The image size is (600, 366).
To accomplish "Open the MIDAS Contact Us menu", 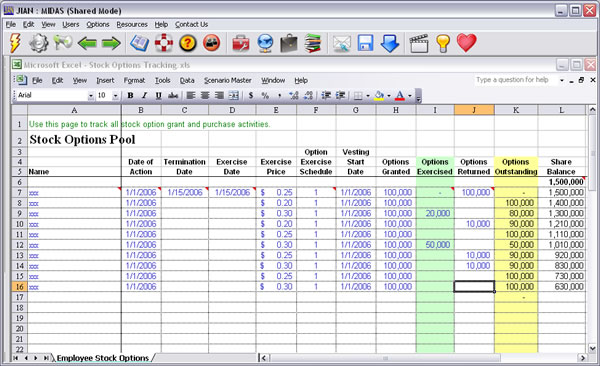I will point(191,25).
